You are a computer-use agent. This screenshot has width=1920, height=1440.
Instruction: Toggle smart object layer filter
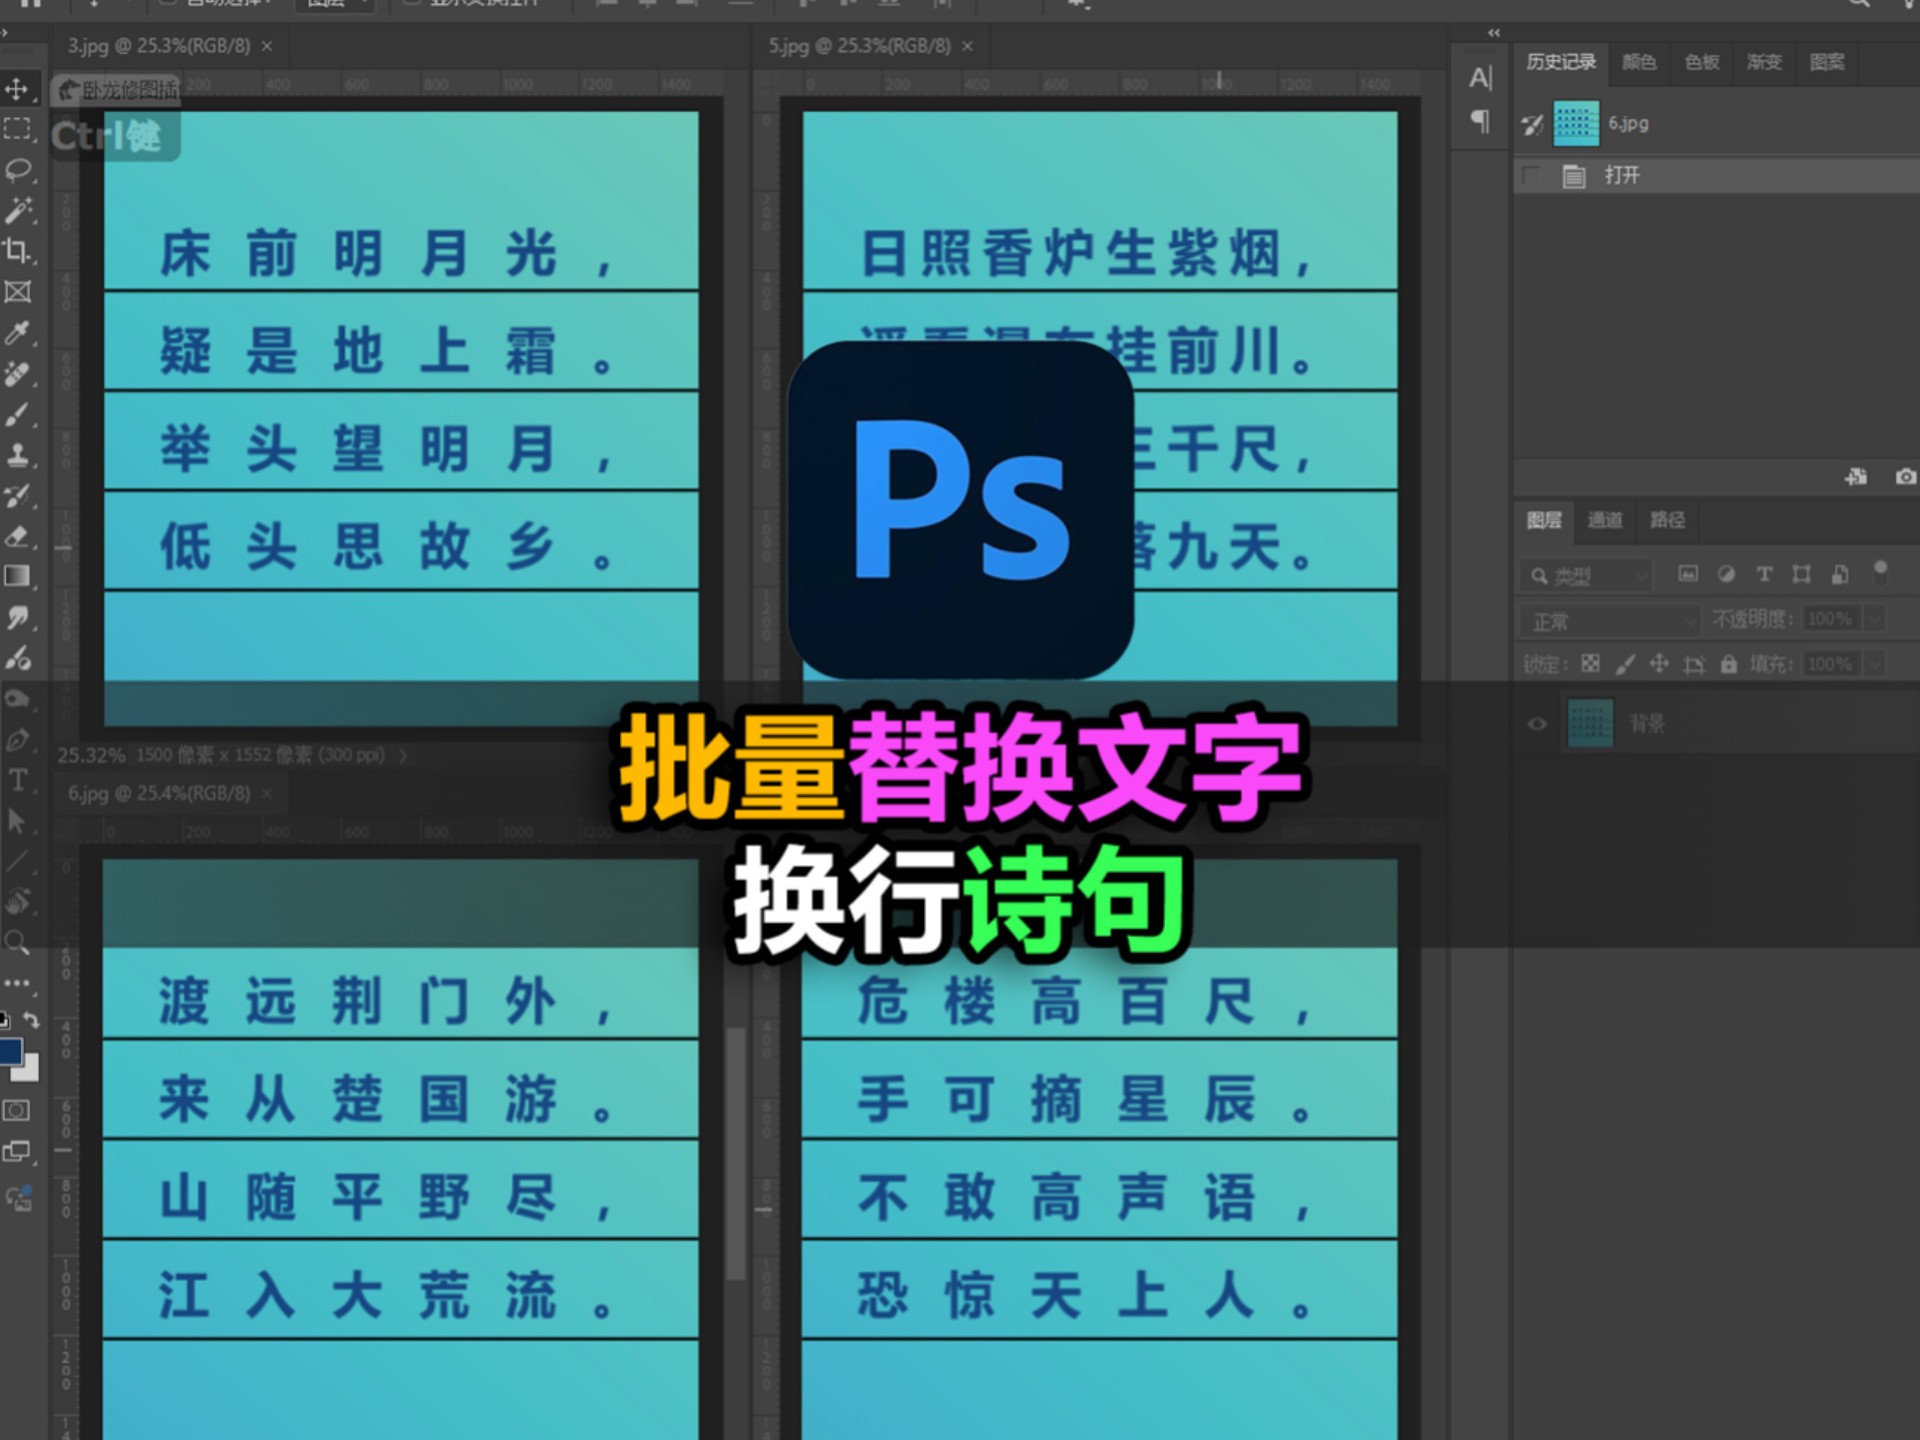click(x=1840, y=574)
